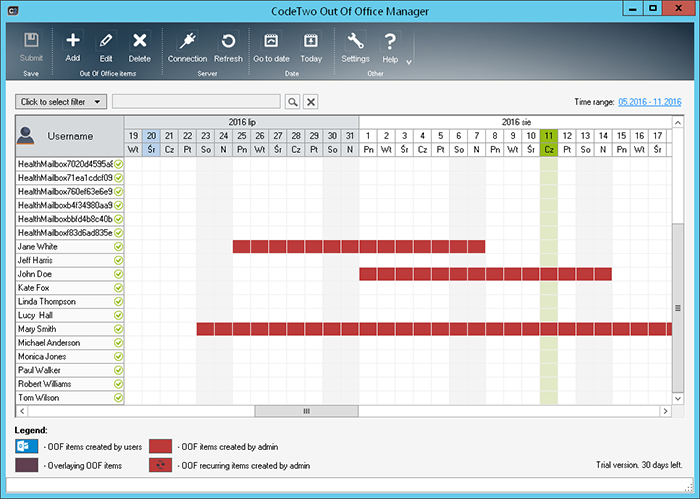
Task: Click the 2016 sie month header
Action: [516, 122]
